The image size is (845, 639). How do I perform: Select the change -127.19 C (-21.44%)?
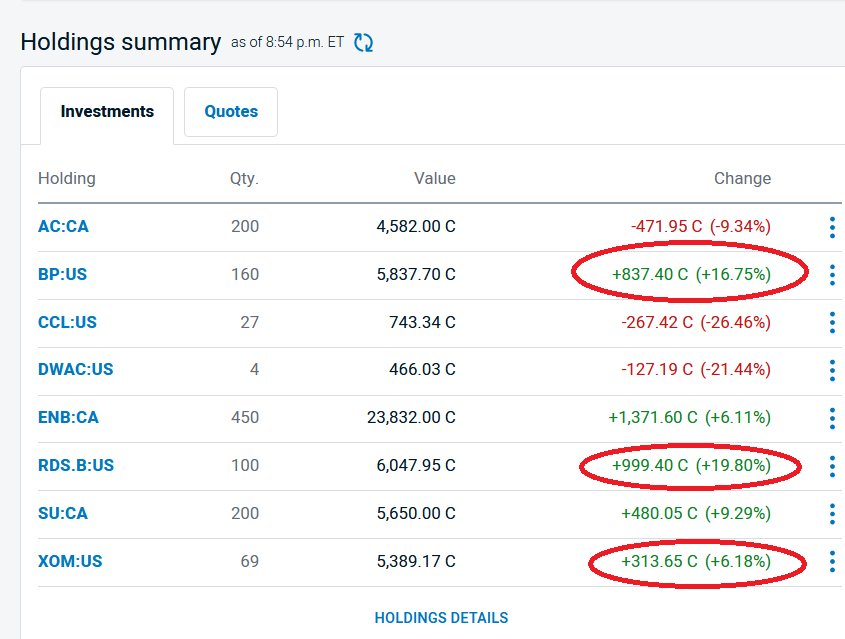696,369
